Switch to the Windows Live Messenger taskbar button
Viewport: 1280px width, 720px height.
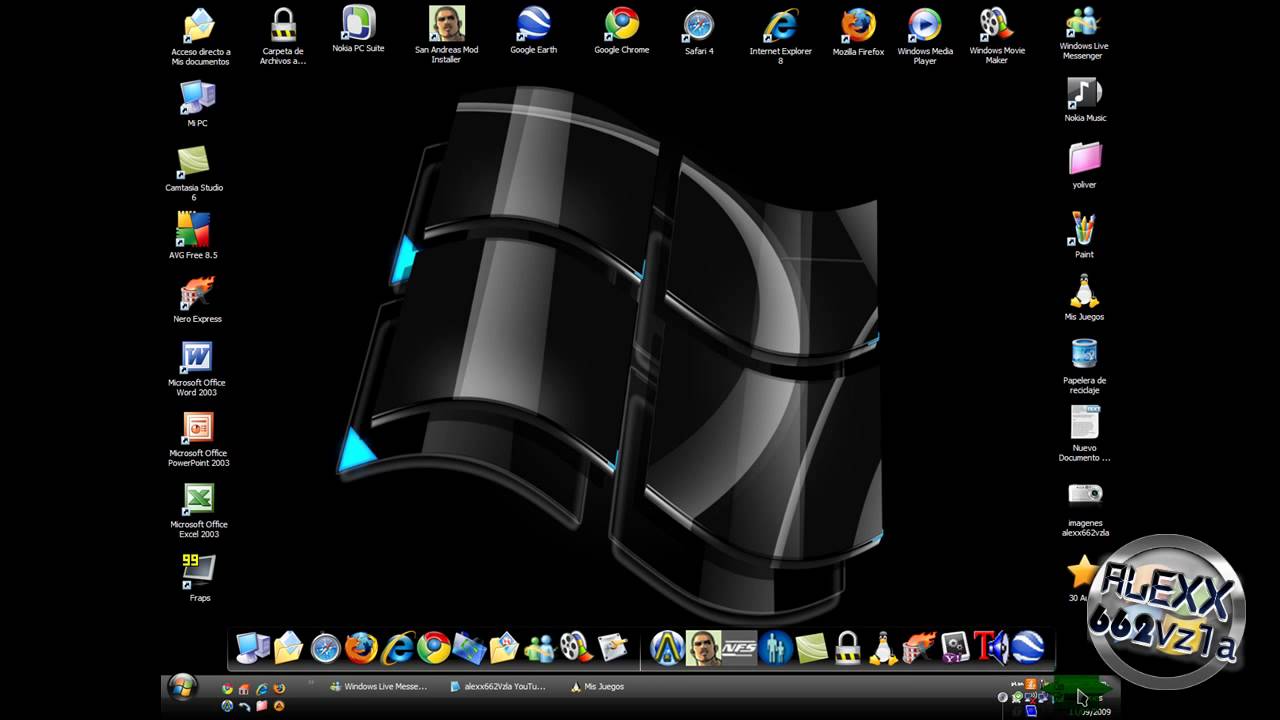coord(378,687)
